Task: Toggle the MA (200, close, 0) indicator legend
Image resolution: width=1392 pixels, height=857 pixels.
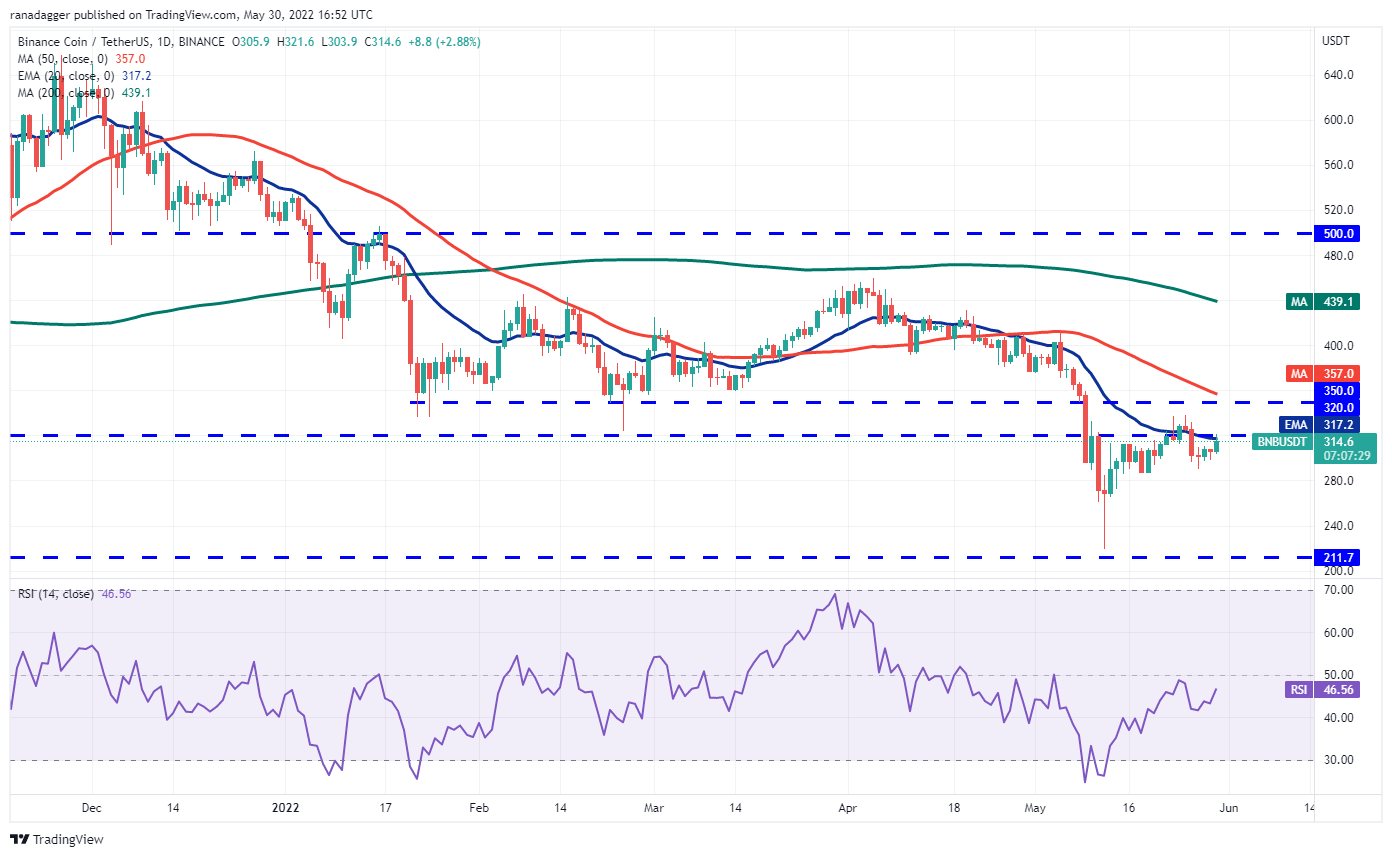Action: coord(67,92)
